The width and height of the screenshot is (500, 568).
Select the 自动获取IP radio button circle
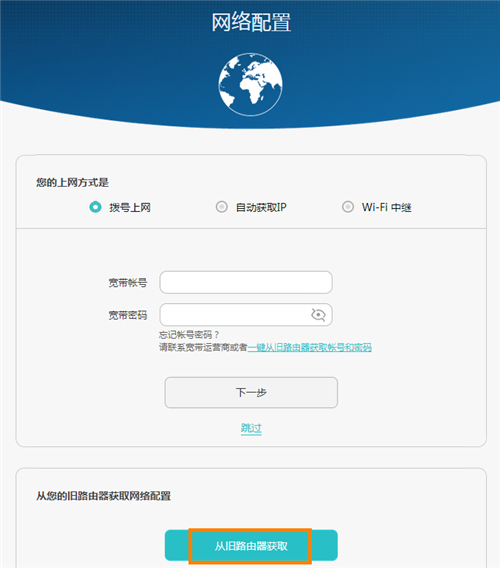[x=221, y=207]
